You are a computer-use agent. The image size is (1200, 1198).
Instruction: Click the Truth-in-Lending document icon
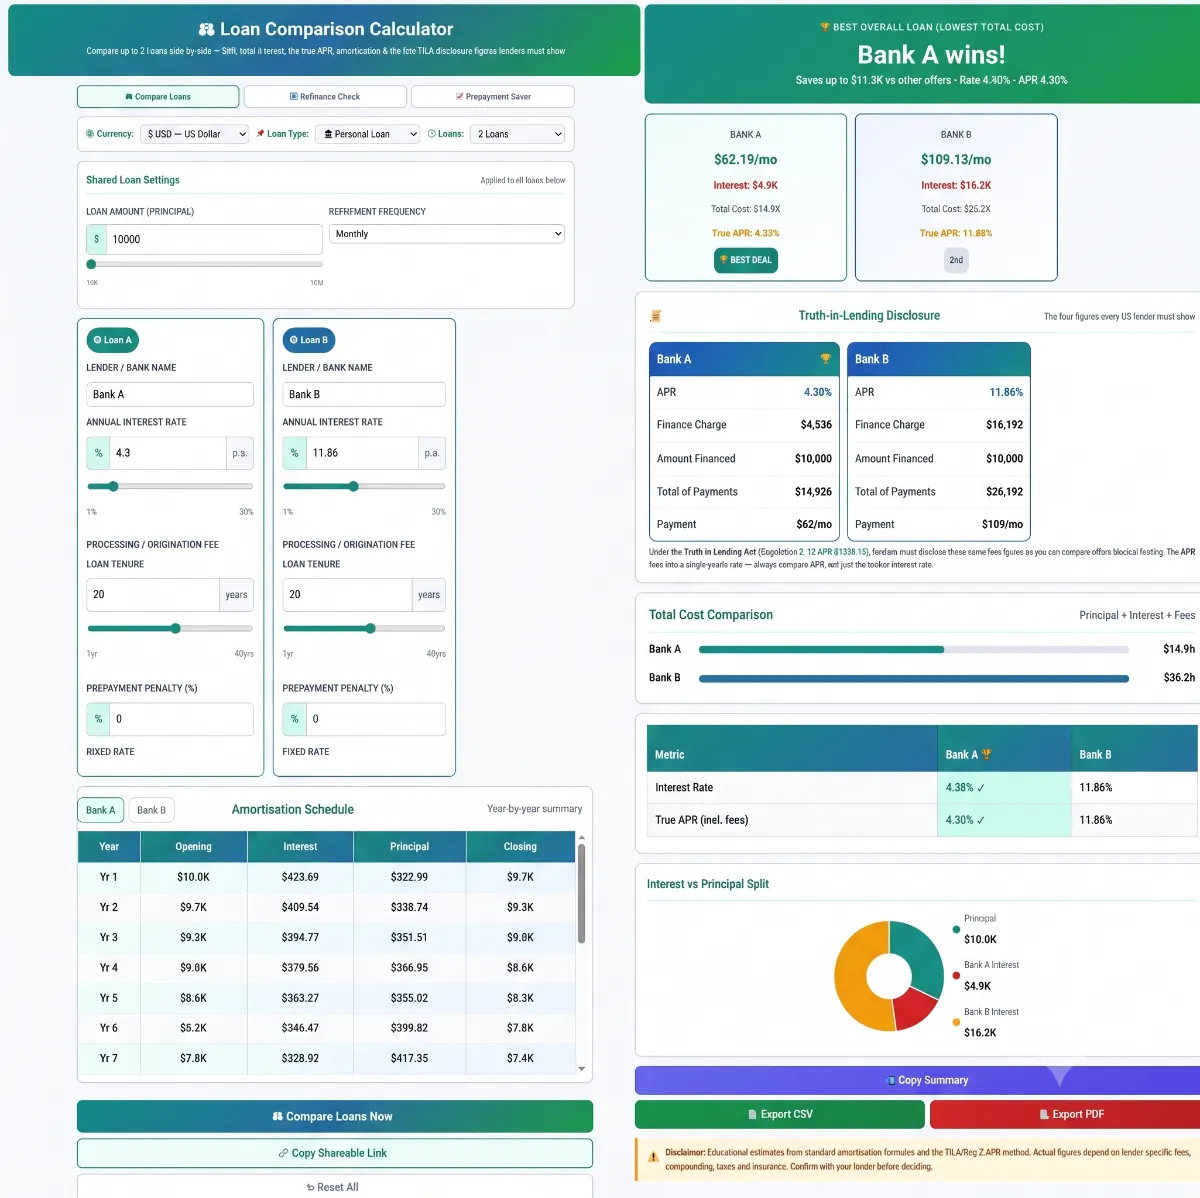tap(656, 316)
